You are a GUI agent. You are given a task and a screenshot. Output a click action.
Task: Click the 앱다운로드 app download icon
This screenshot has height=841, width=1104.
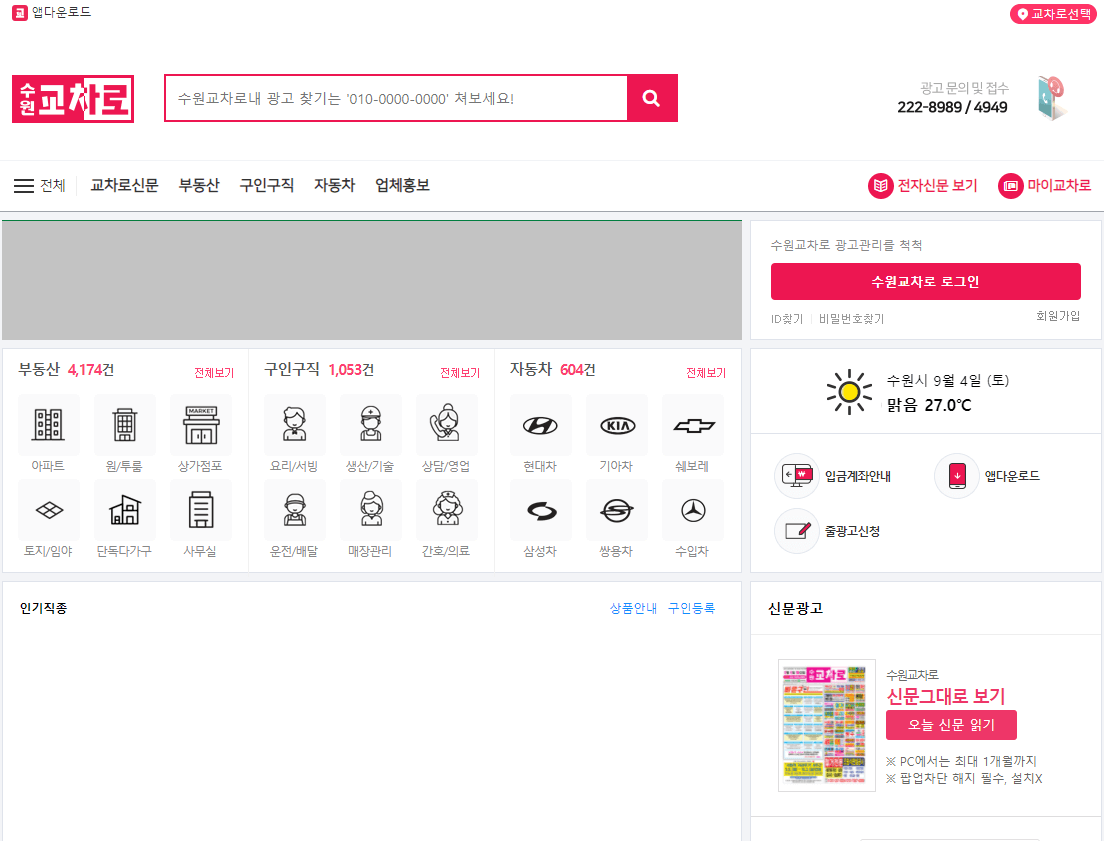tap(957, 476)
